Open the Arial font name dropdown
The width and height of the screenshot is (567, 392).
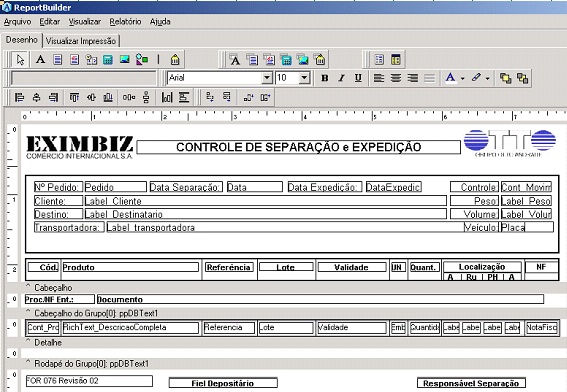(267, 78)
